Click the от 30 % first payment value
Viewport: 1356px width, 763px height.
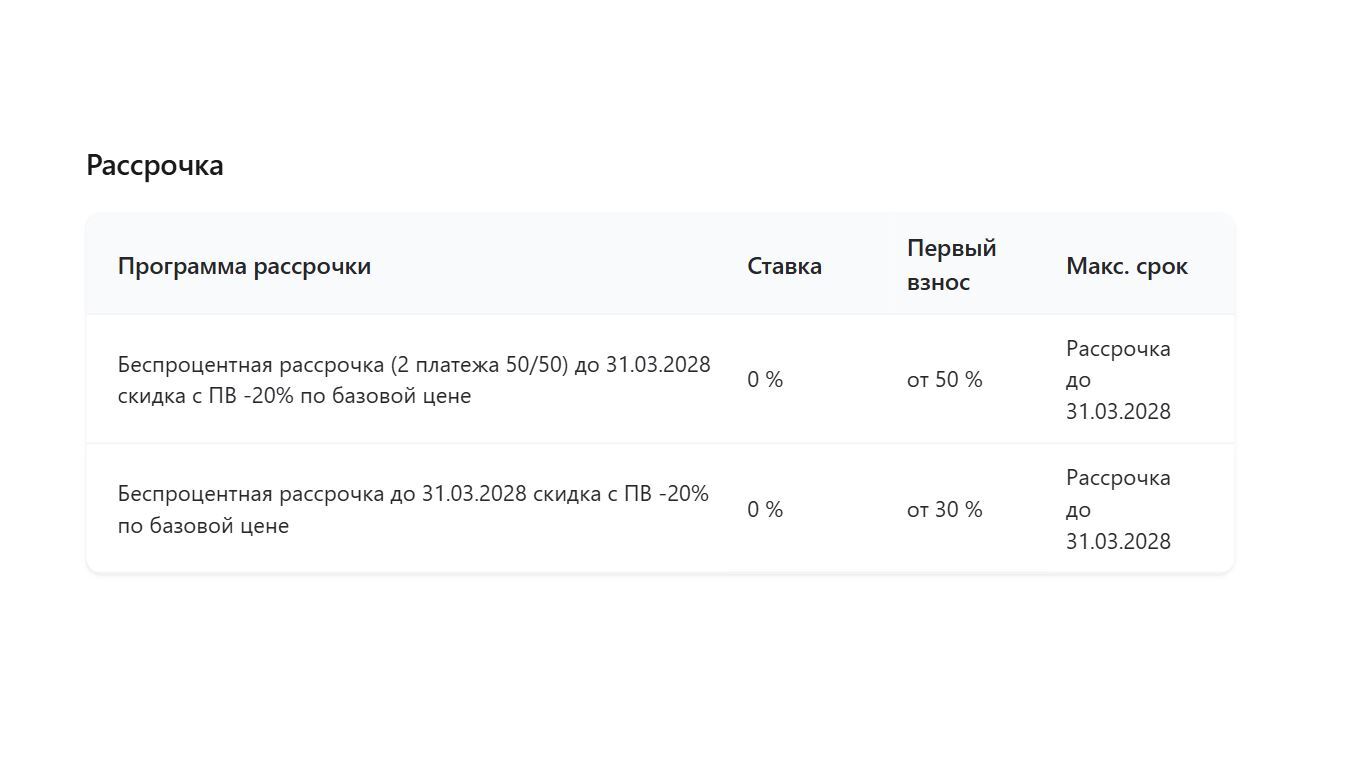click(x=945, y=510)
